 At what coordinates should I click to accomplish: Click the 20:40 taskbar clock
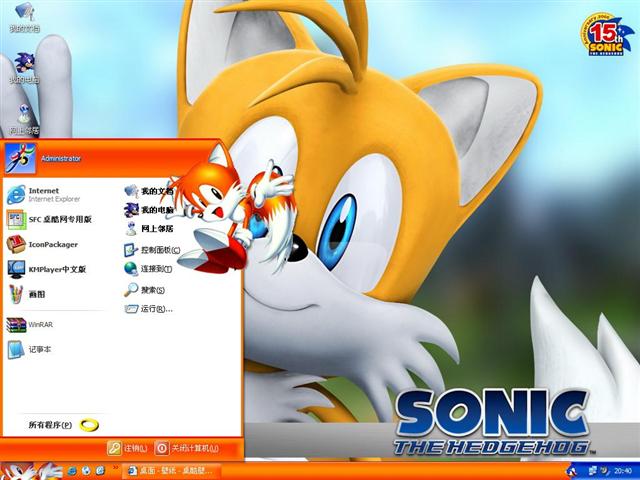[623, 471]
